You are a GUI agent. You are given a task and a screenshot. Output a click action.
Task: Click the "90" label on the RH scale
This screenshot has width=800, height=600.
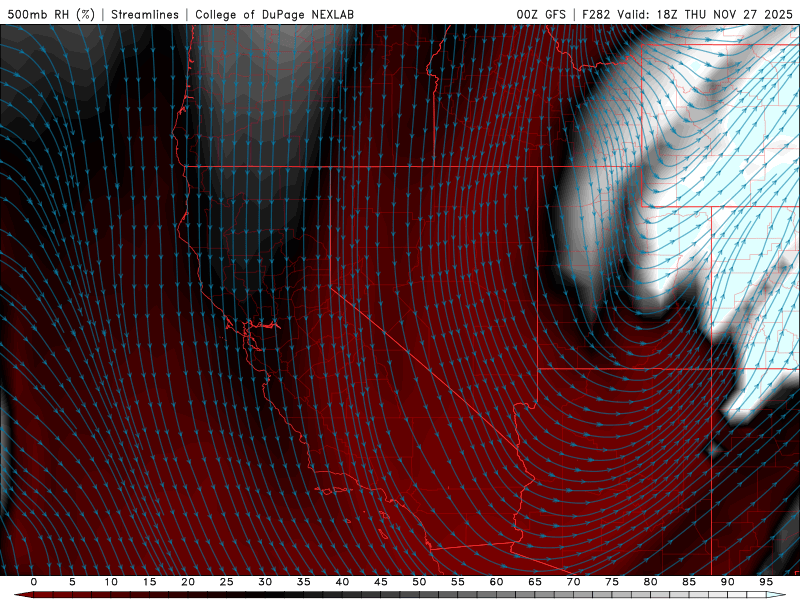(728, 582)
